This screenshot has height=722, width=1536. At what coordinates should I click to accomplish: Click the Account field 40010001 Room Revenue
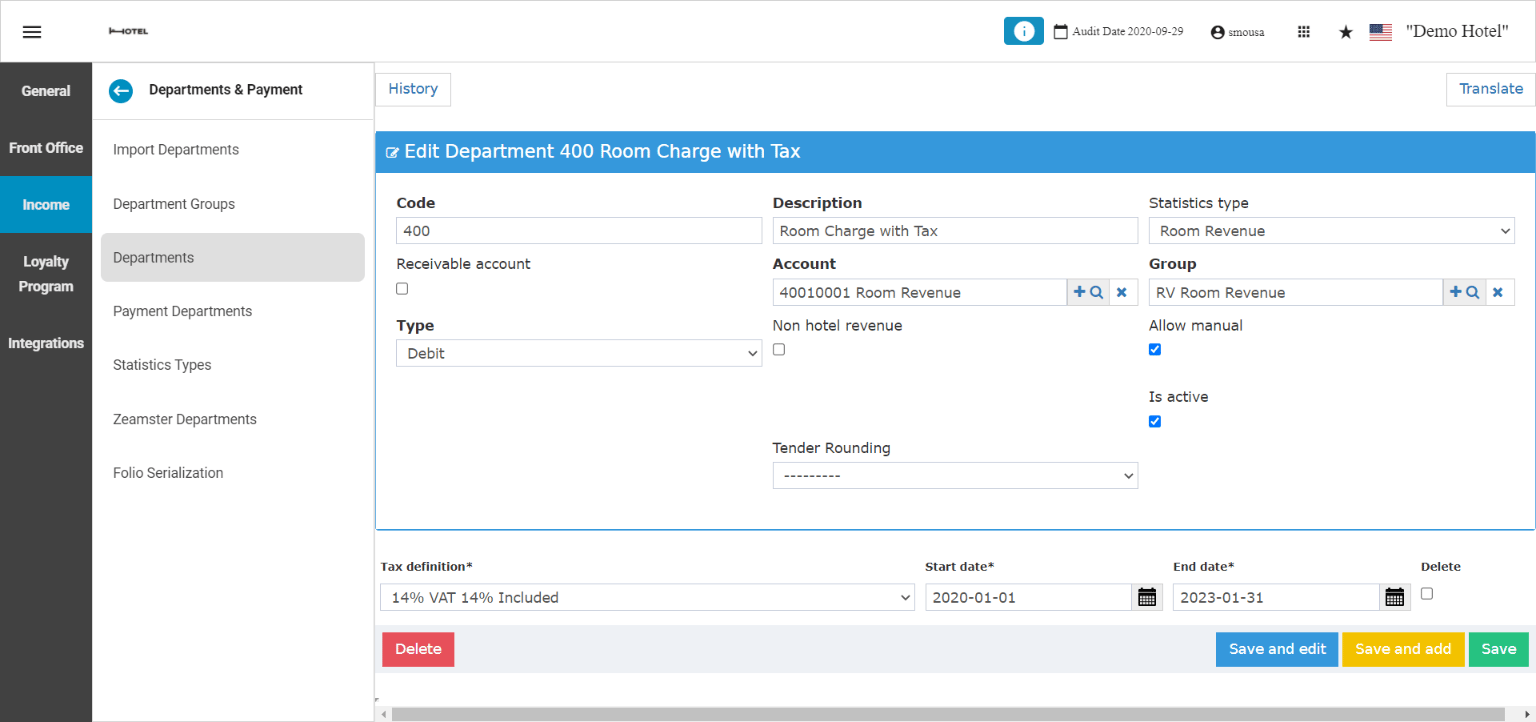[920, 292]
